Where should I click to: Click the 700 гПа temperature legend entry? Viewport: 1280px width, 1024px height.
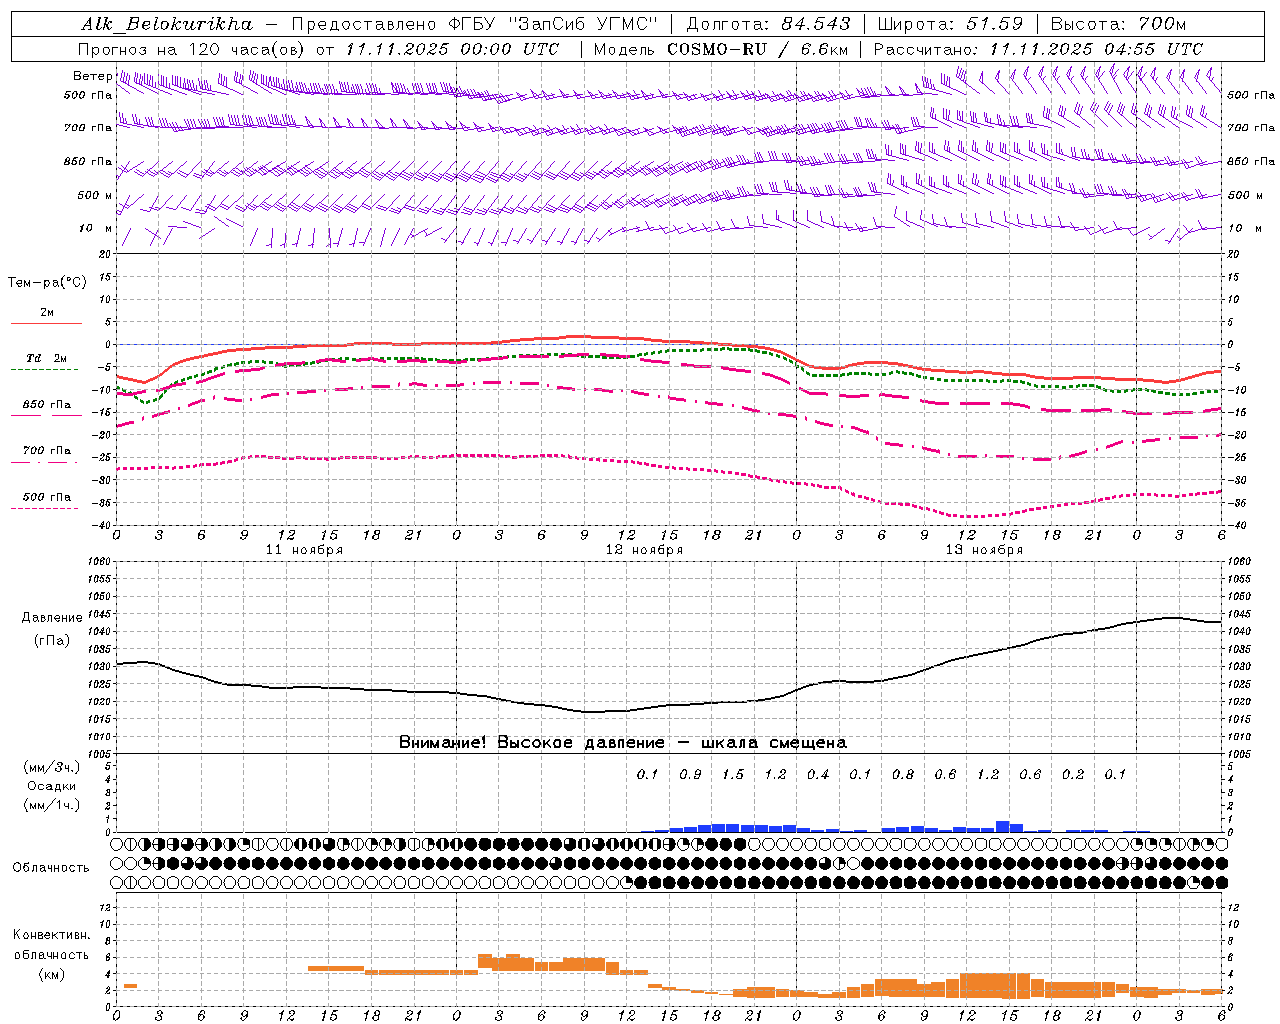tap(47, 450)
